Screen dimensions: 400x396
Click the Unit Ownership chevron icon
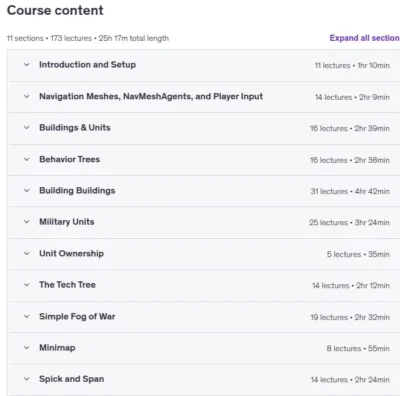[27, 253]
